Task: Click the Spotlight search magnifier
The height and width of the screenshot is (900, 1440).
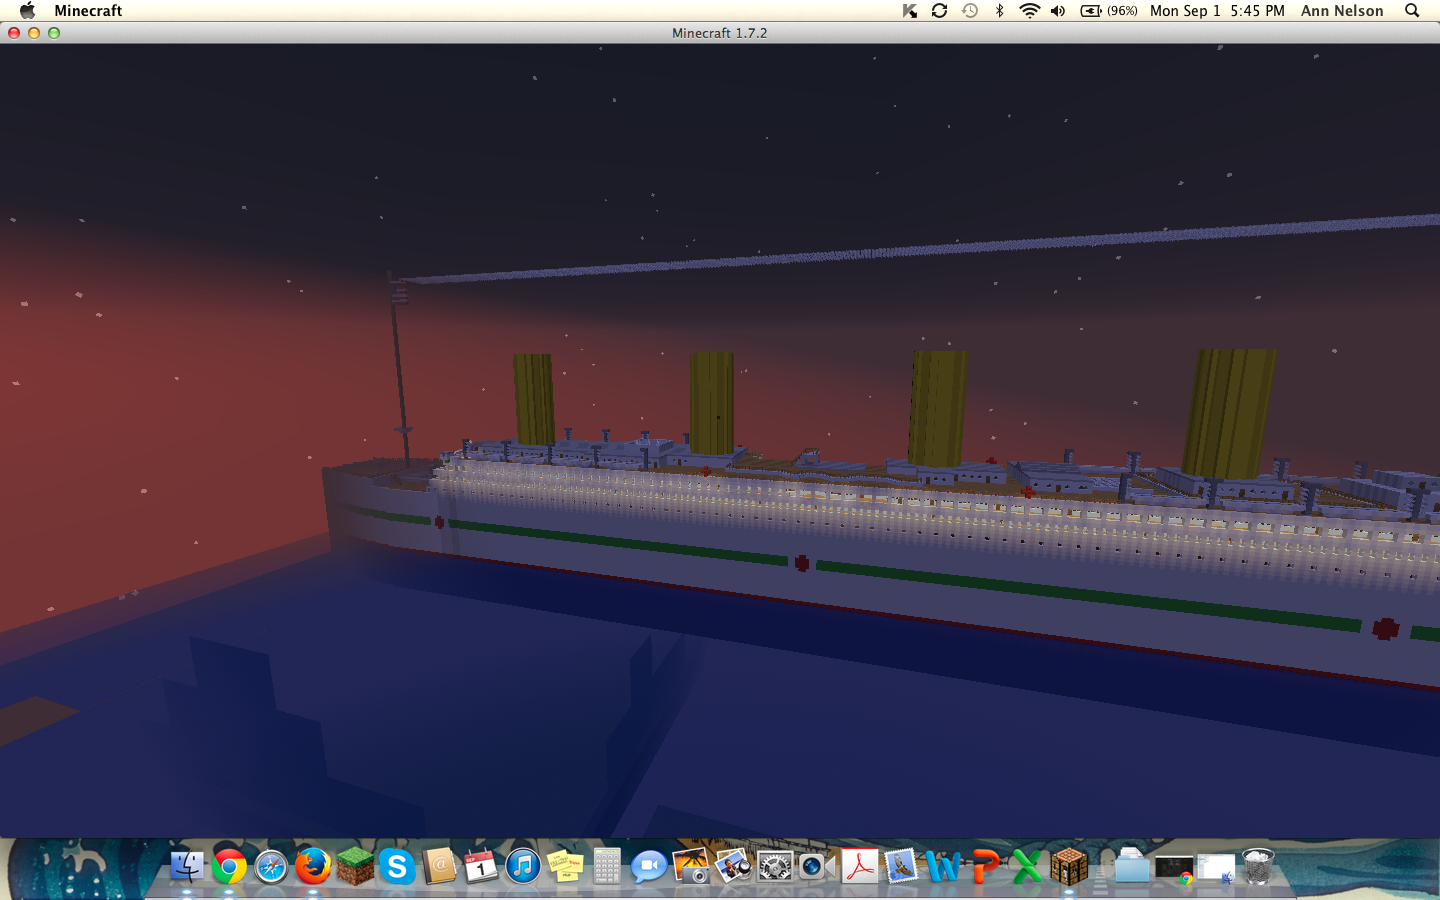Action: click(x=1412, y=11)
